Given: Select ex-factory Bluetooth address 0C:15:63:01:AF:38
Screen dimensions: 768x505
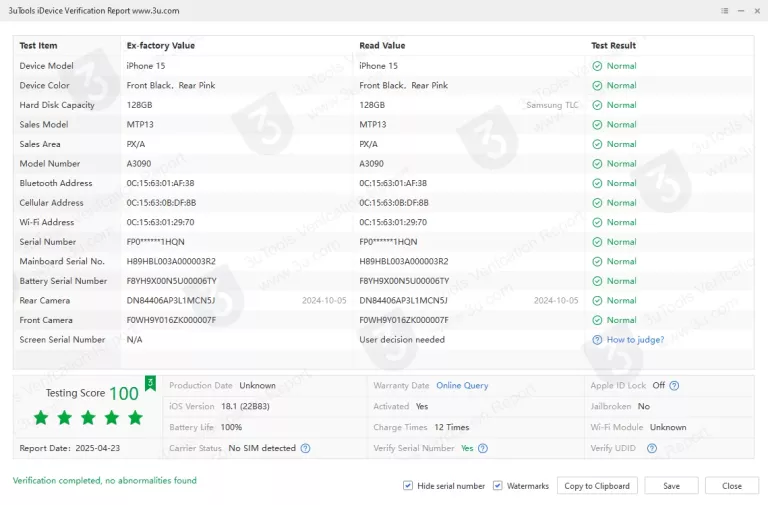Looking at the screenshot, I should 160,184.
